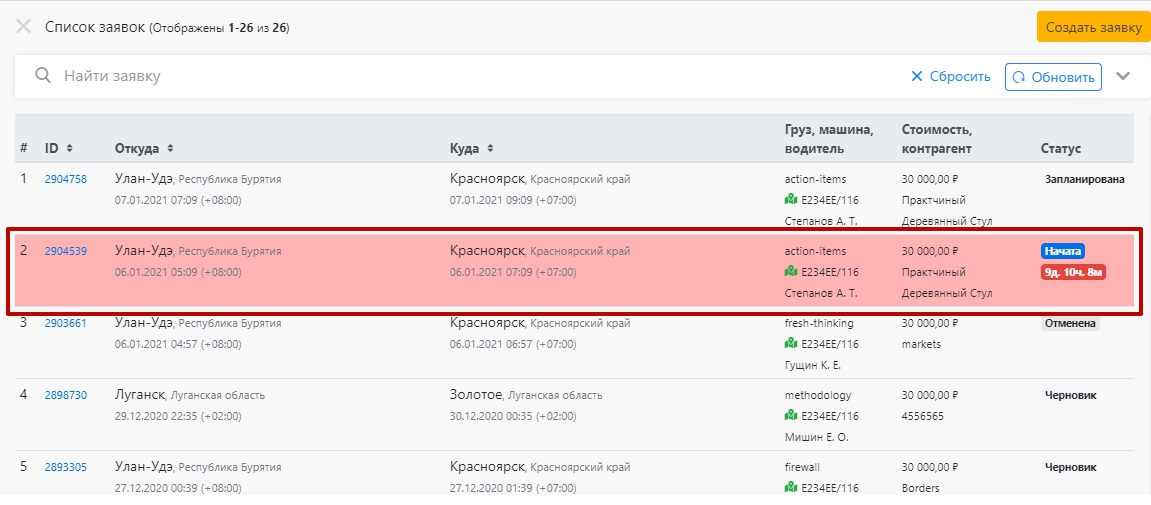Click the Создать заявку button
Image resolution: width=1151 pixels, height=505 pixels.
click(1094, 27)
